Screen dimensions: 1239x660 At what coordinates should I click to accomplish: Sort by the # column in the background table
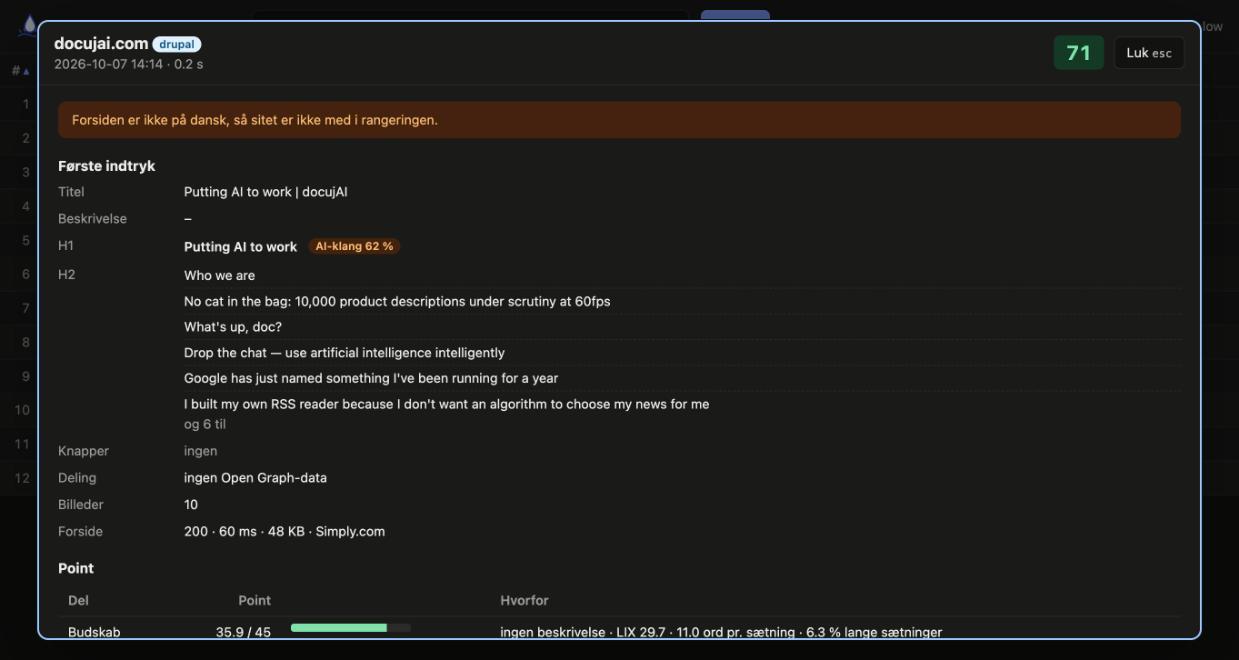pos(20,71)
